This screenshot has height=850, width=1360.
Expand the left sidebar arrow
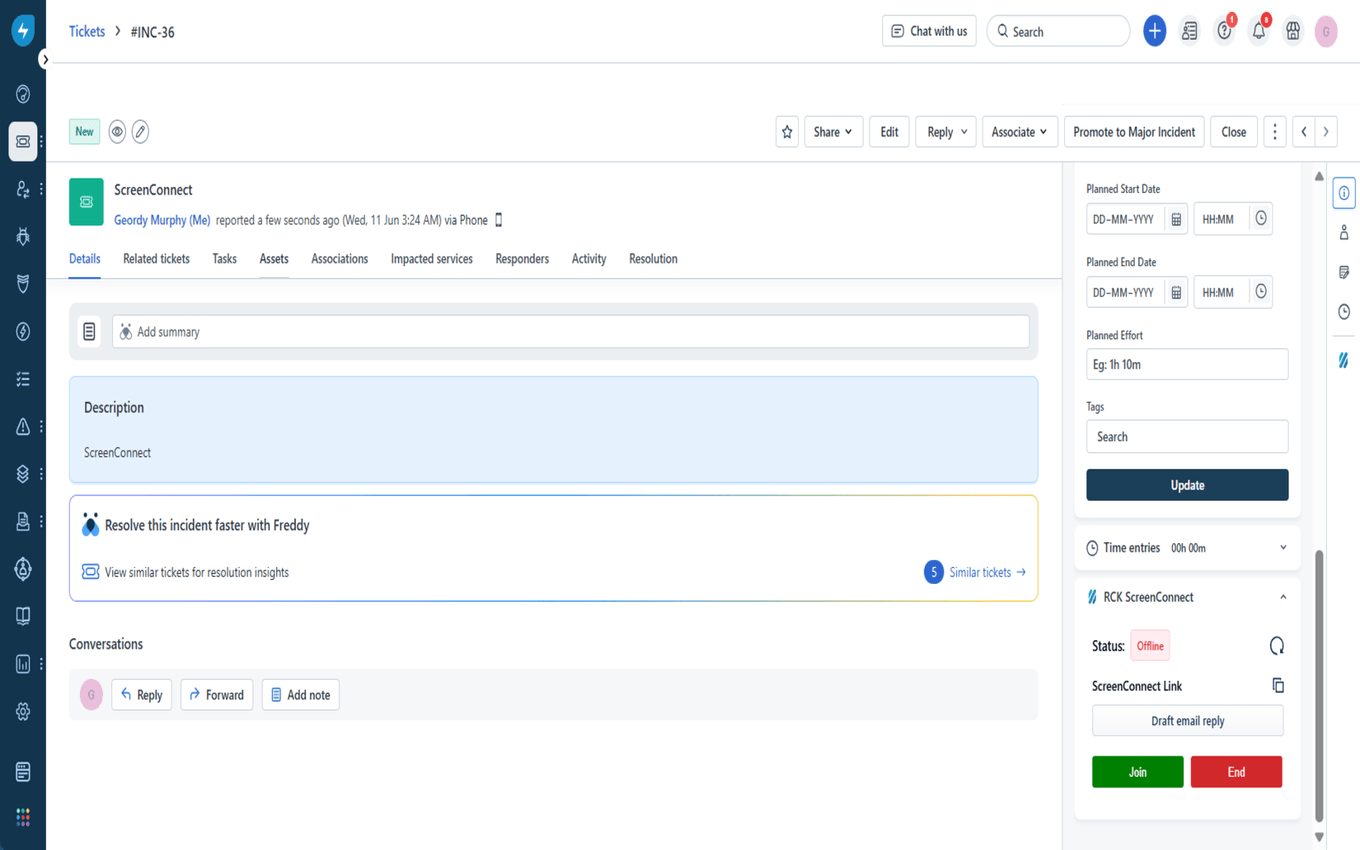click(x=45, y=60)
